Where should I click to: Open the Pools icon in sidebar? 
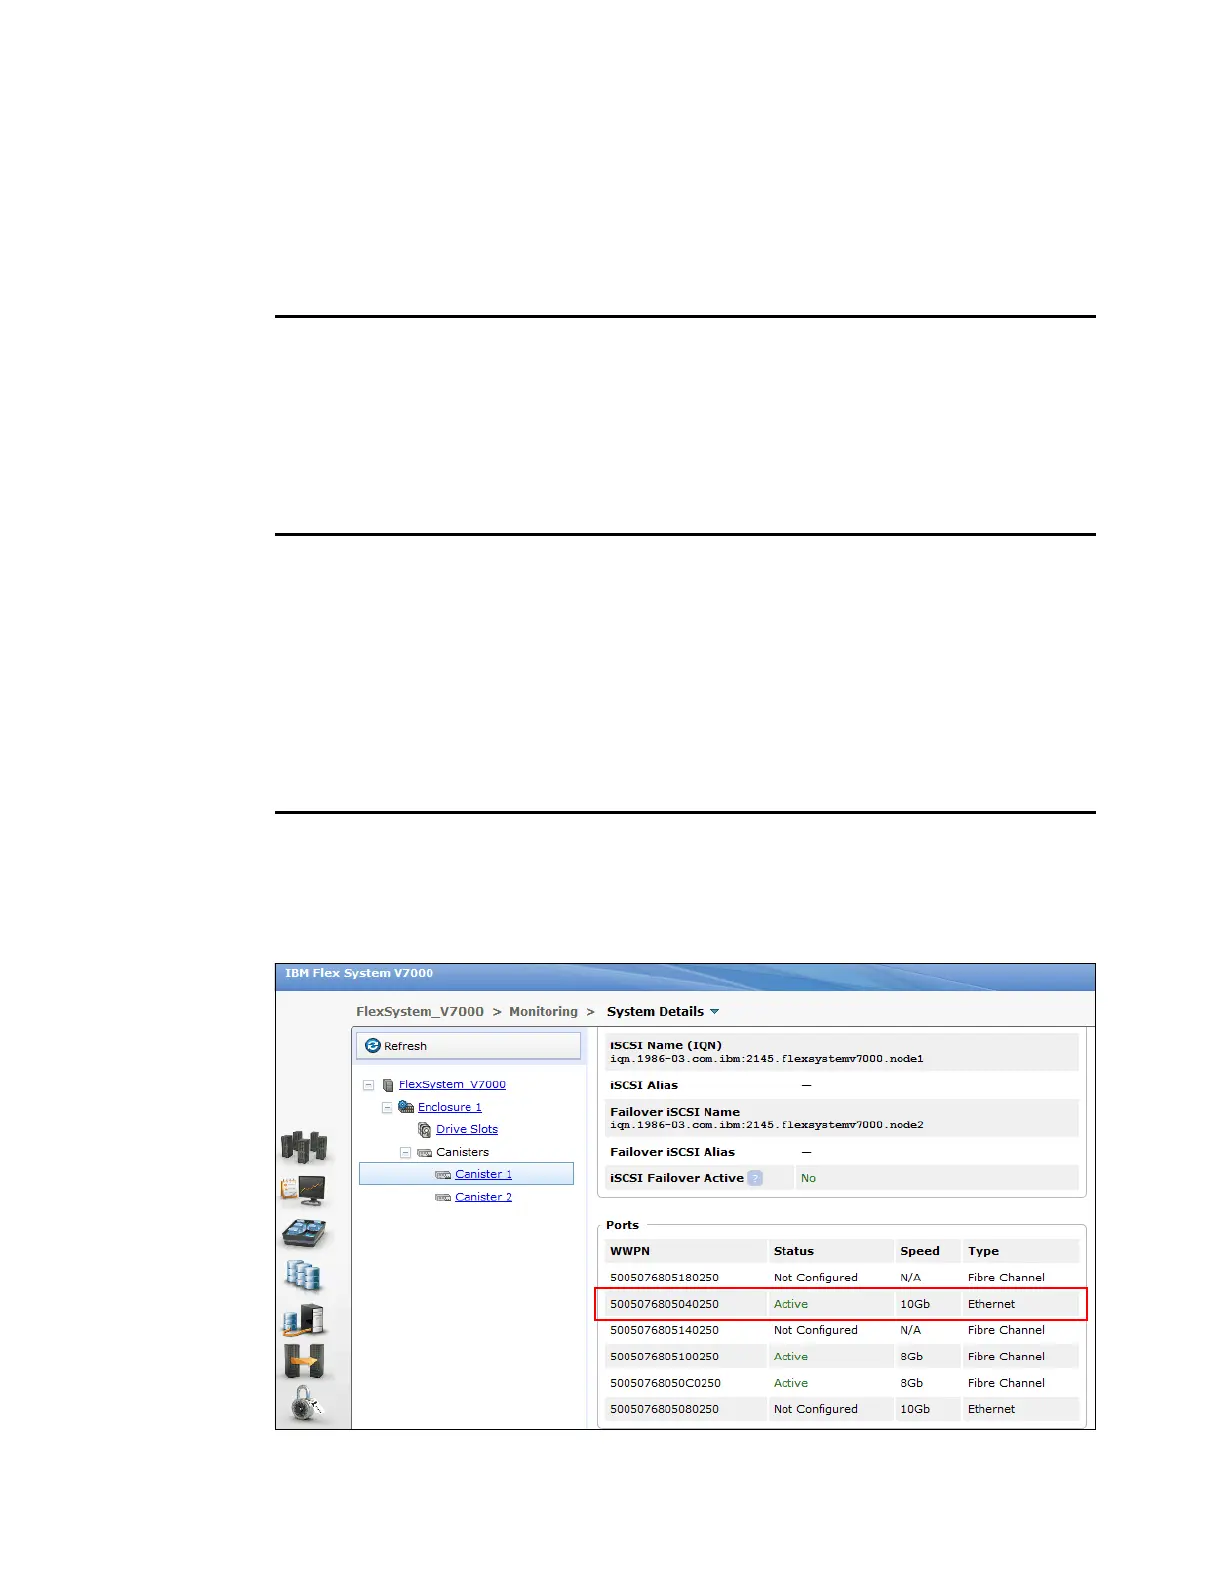tap(304, 1233)
